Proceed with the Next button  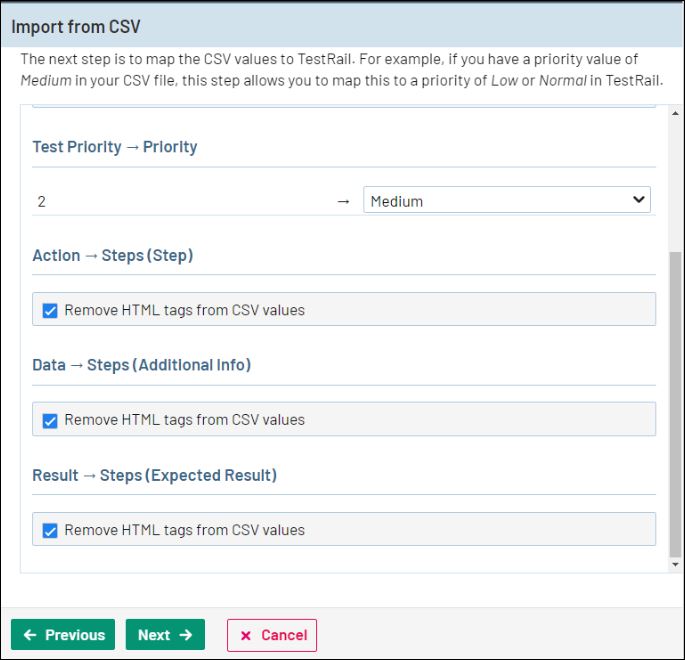pos(165,635)
